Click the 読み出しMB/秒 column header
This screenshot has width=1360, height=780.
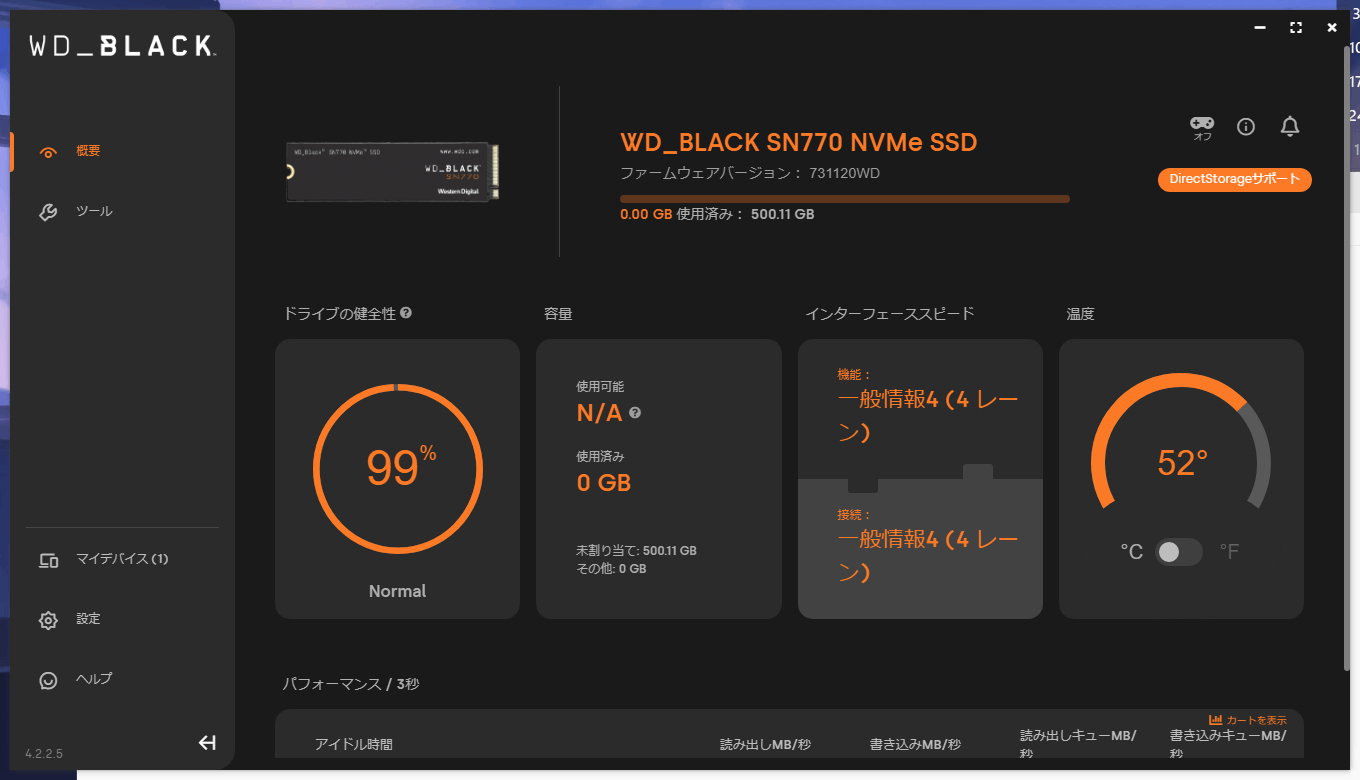(765, 744)
